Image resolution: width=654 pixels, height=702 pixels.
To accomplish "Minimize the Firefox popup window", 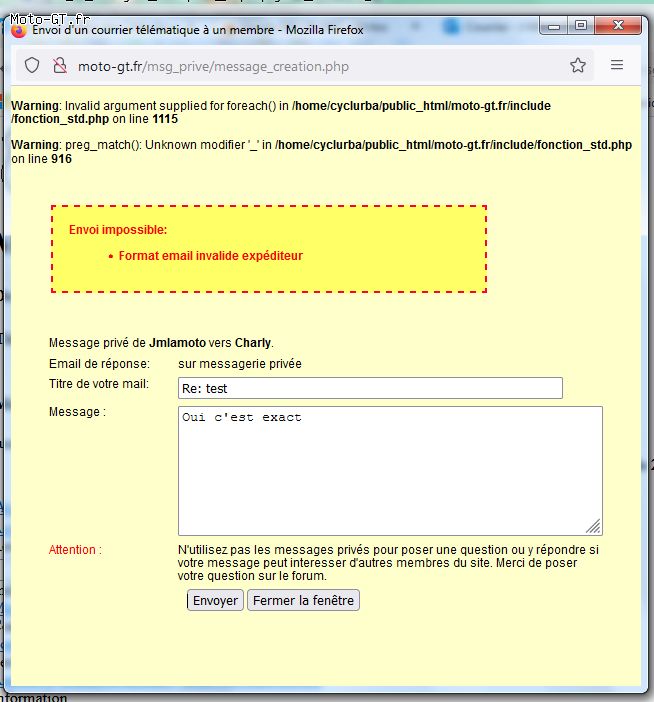I will click(x=554, y=26).
